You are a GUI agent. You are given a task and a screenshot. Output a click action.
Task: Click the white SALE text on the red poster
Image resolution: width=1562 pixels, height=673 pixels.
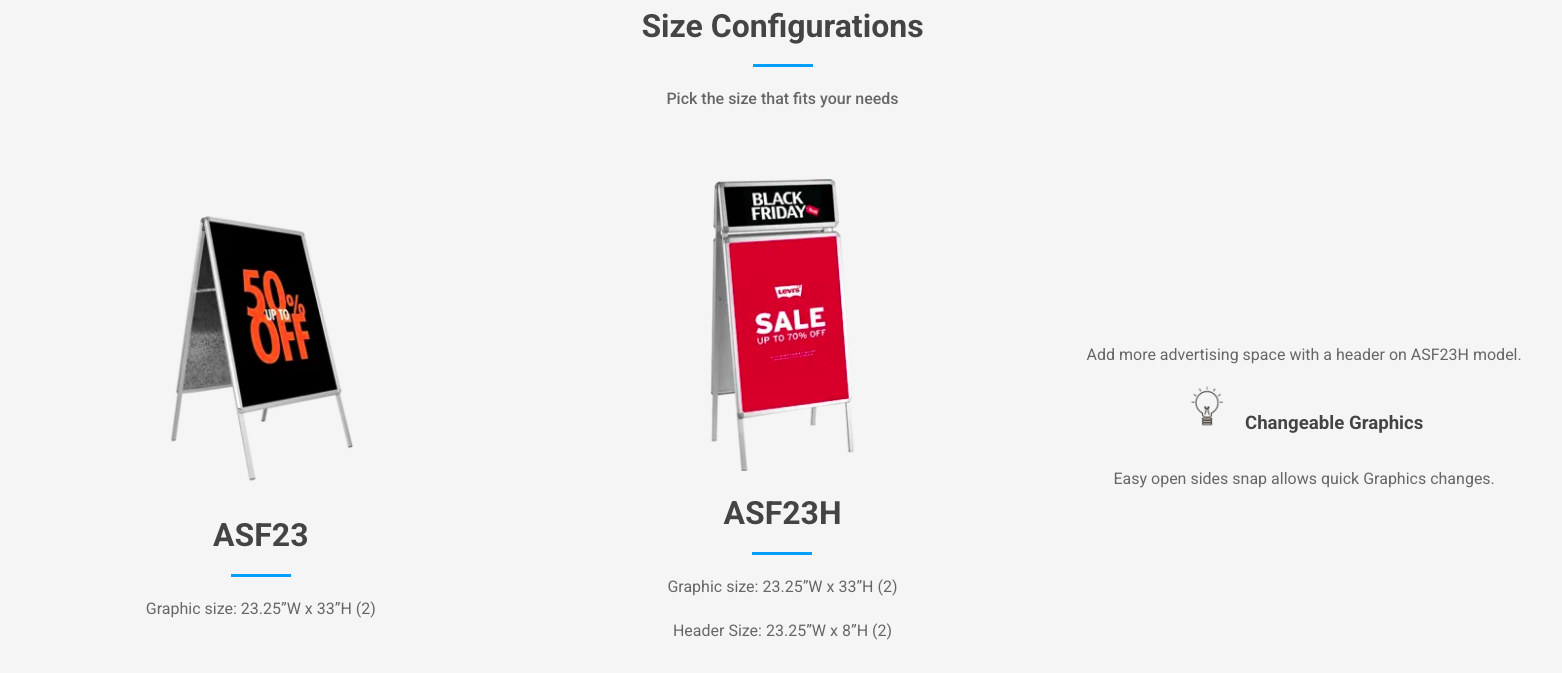pyautogui.click(x=789, y=321)
